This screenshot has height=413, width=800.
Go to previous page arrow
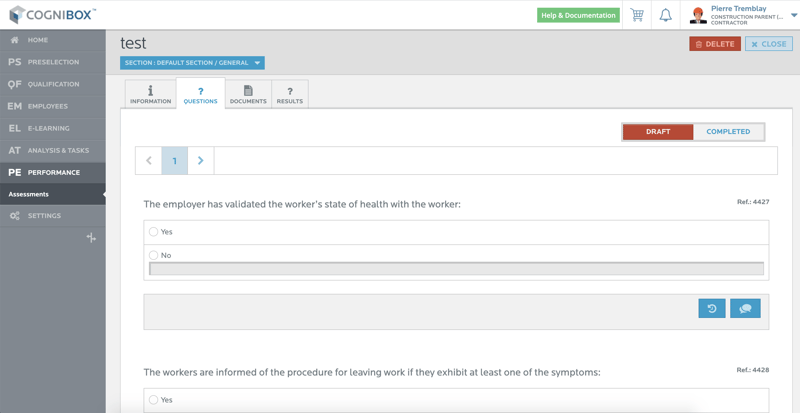[148, 161]
